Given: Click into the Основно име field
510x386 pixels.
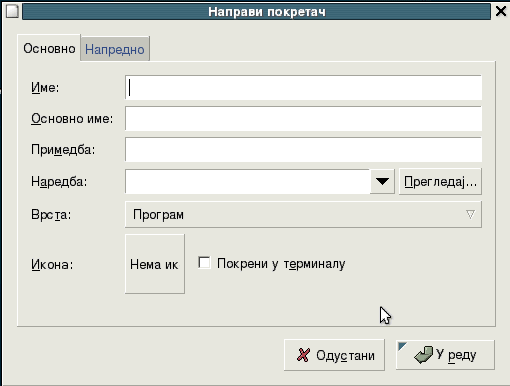Looking at the screenshot, I should 303,119.
